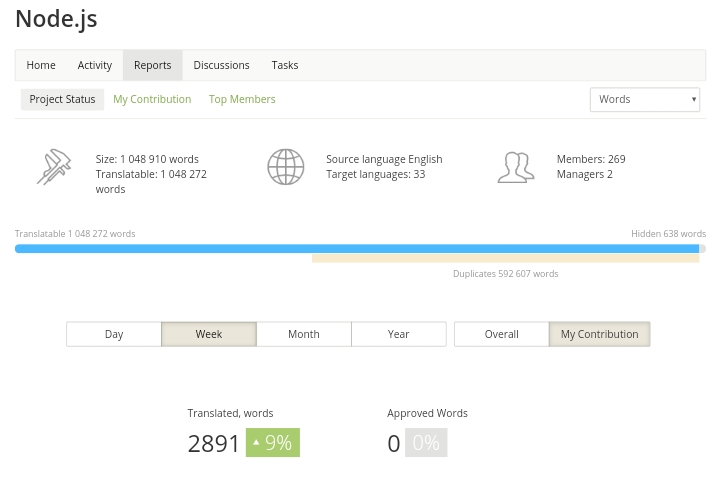Switch to Year time range
720x480 pixels.
(x=398, y=334)
